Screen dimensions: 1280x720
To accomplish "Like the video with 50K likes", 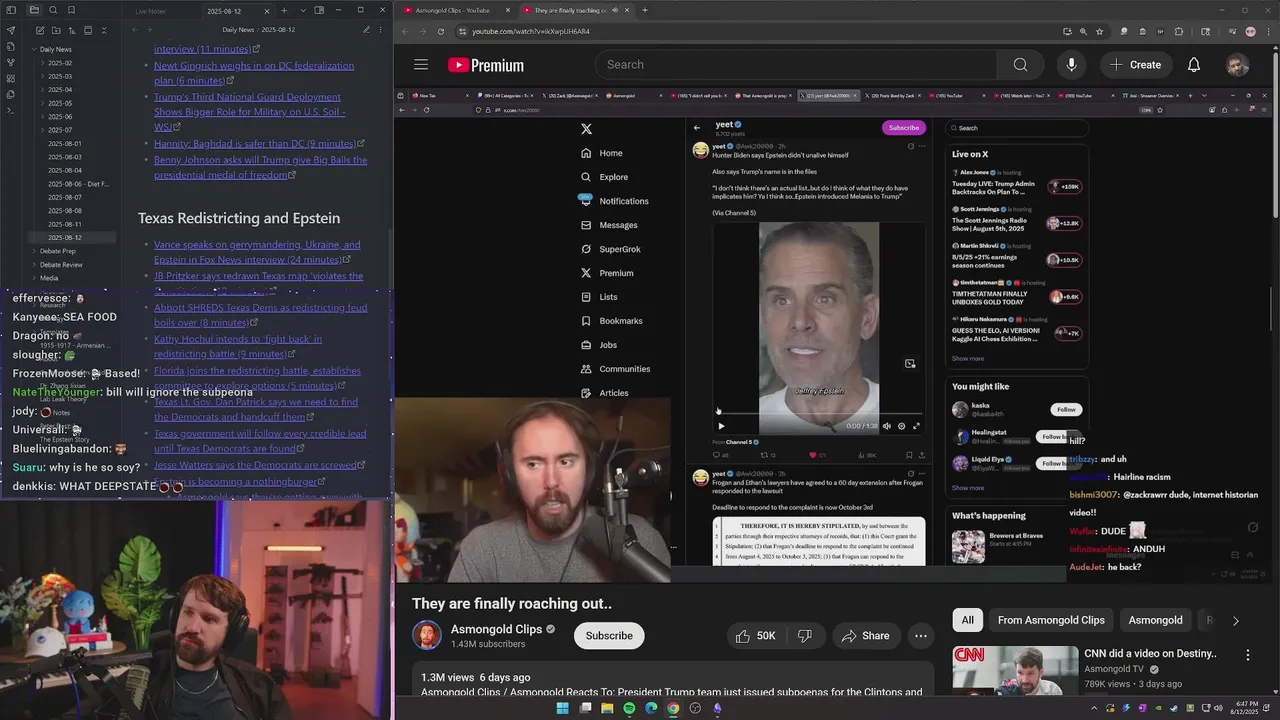I will [756, 636].
